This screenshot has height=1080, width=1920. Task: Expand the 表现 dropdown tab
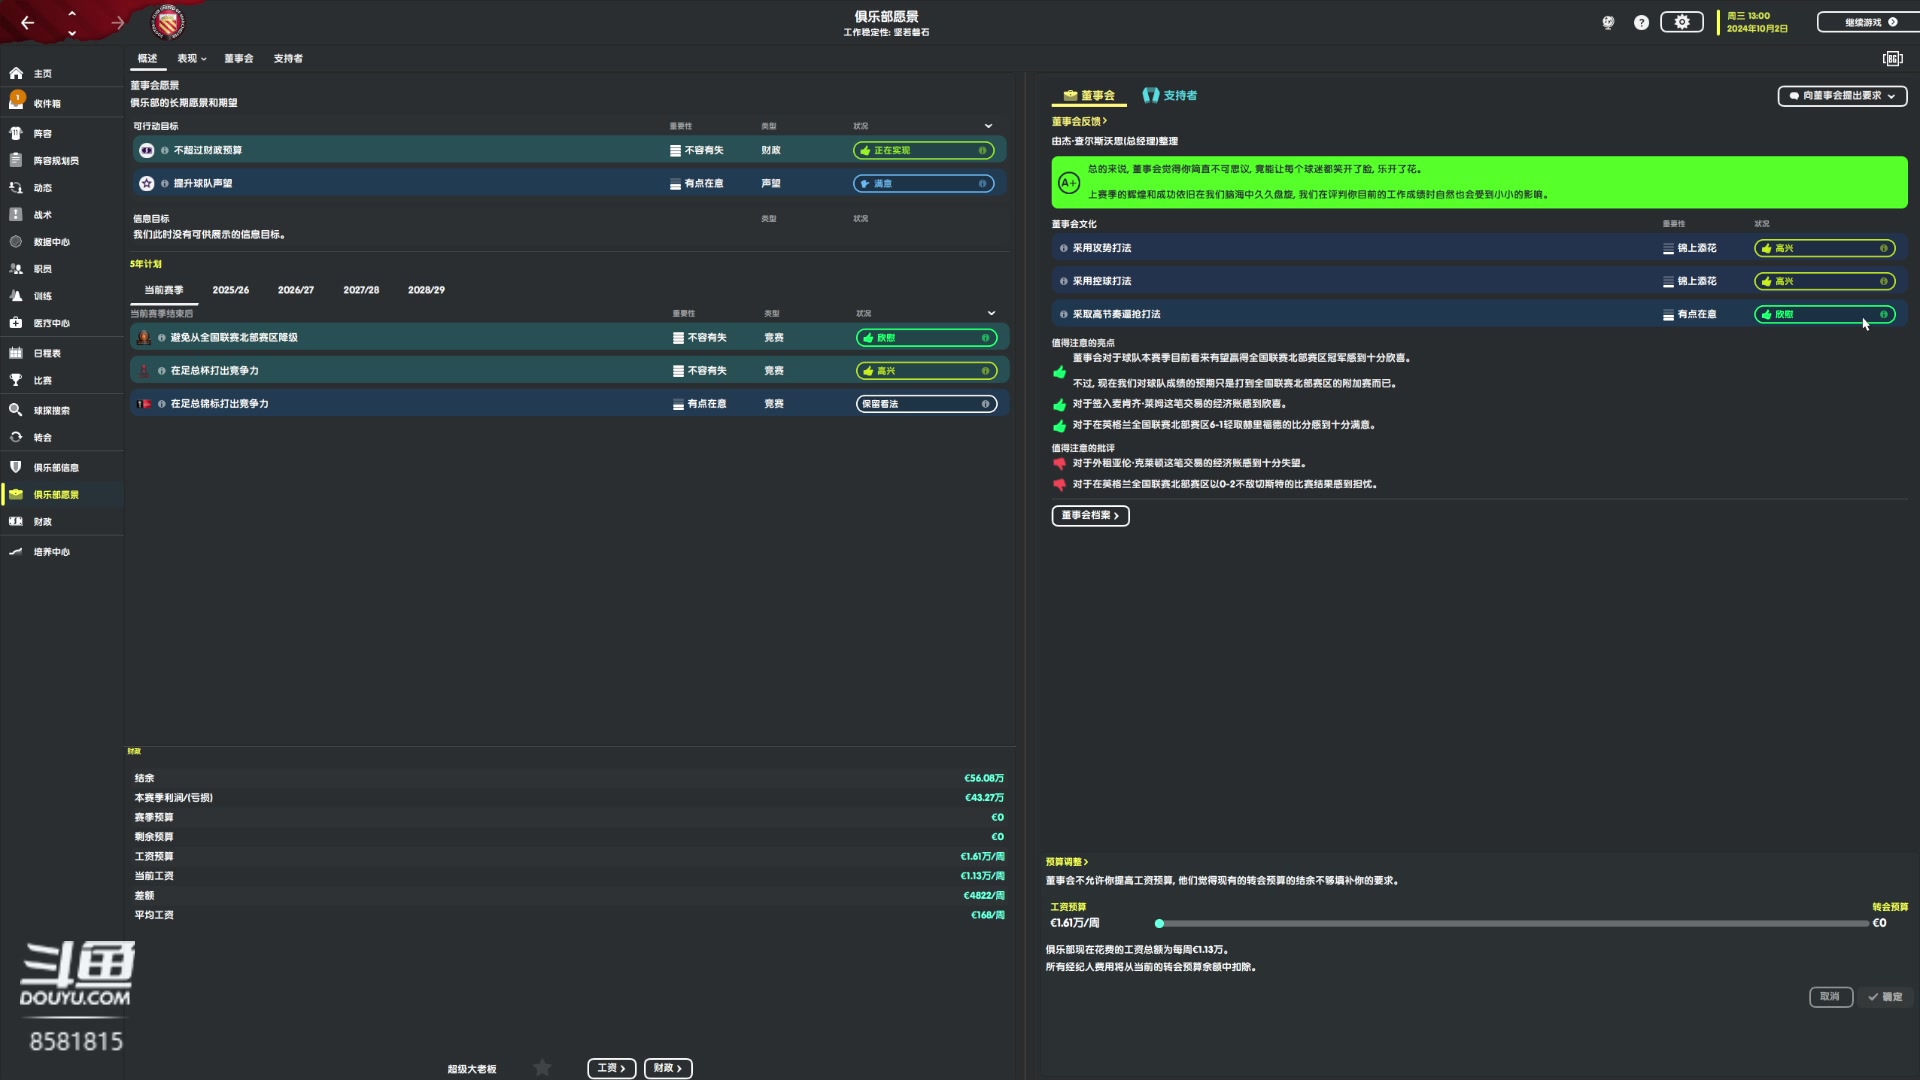192,59
